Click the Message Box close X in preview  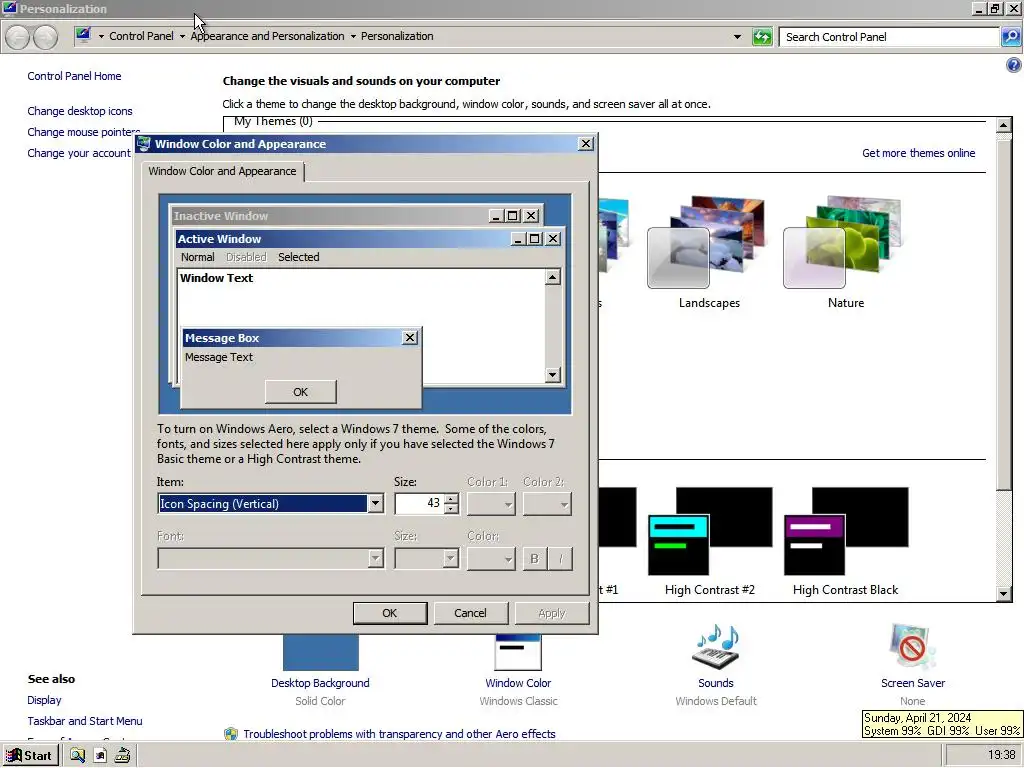(409, 338)
